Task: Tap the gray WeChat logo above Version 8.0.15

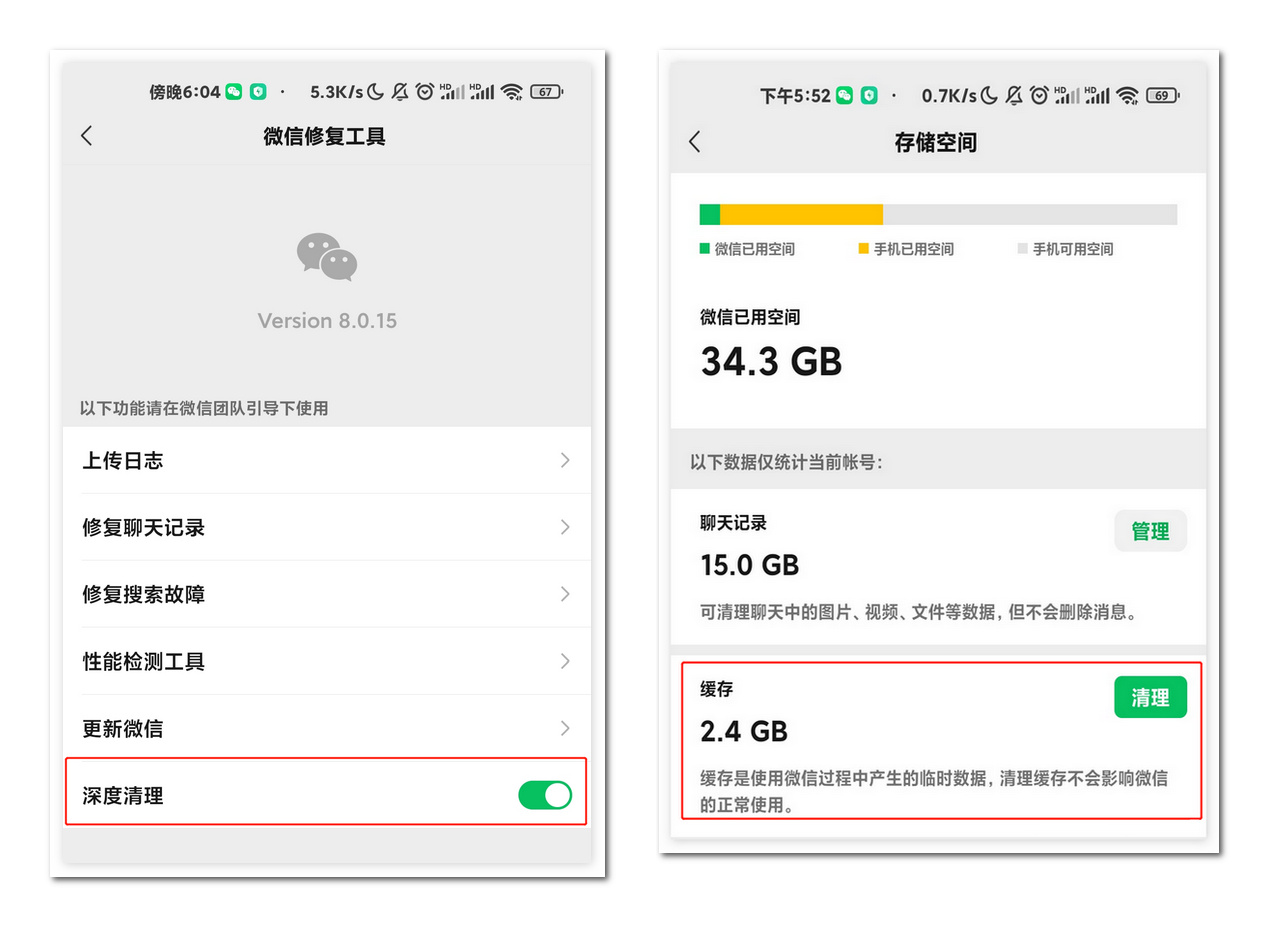Action: [x=327, y=257]
